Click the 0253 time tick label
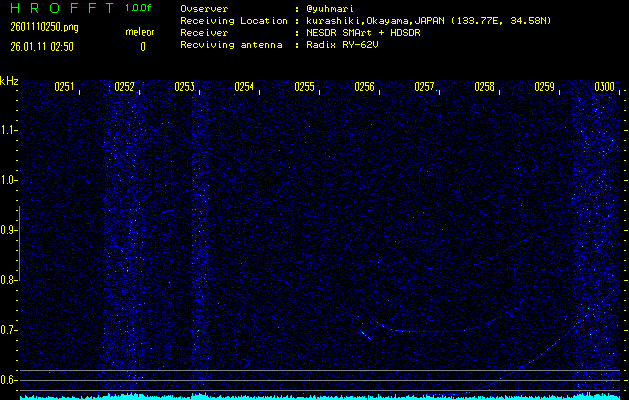This screenshot has width=629, height=400. click(184, 87)
